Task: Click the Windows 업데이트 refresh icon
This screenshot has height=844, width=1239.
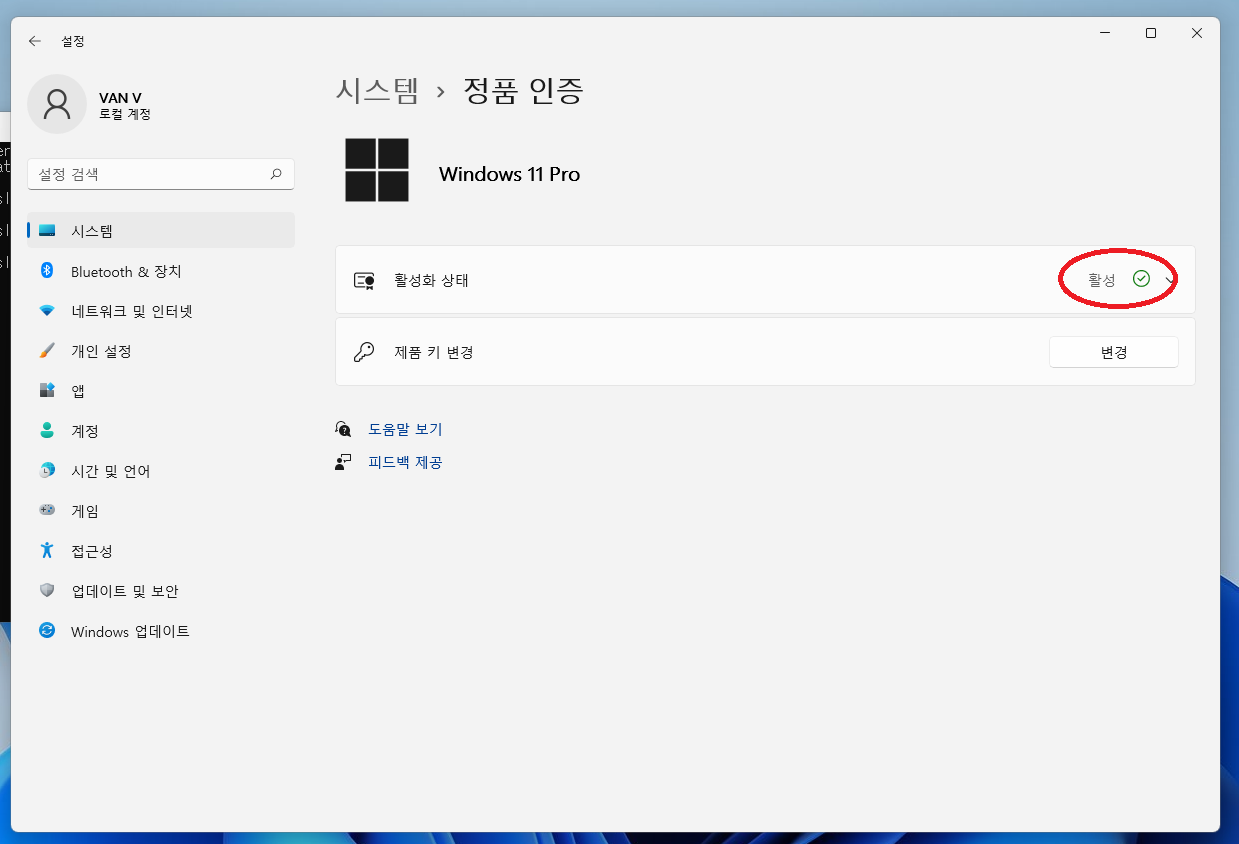Action: pyautogui.click(x=47, y=631)
